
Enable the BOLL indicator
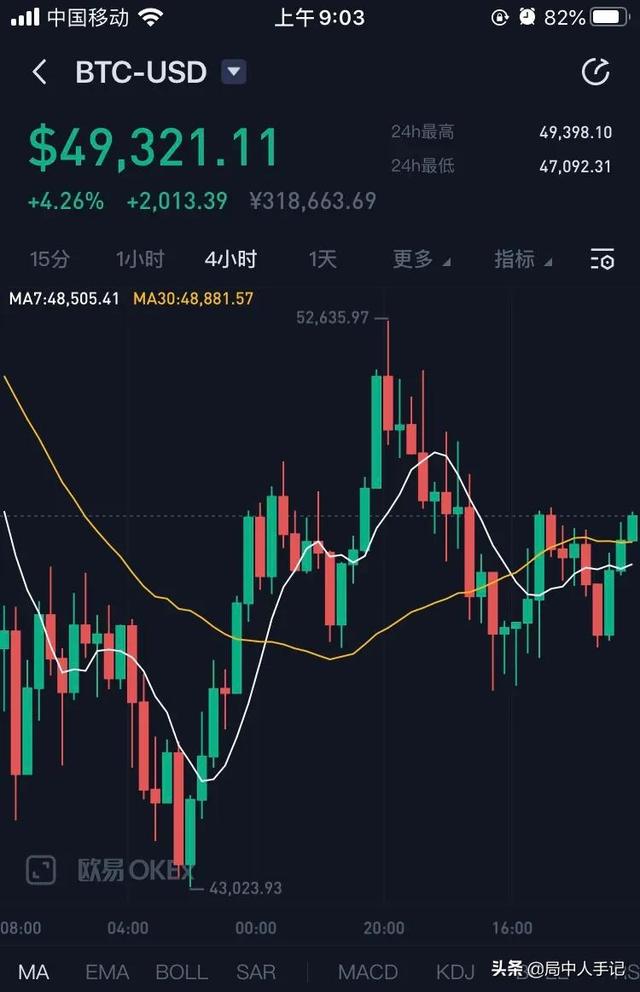tap(181, 971)
